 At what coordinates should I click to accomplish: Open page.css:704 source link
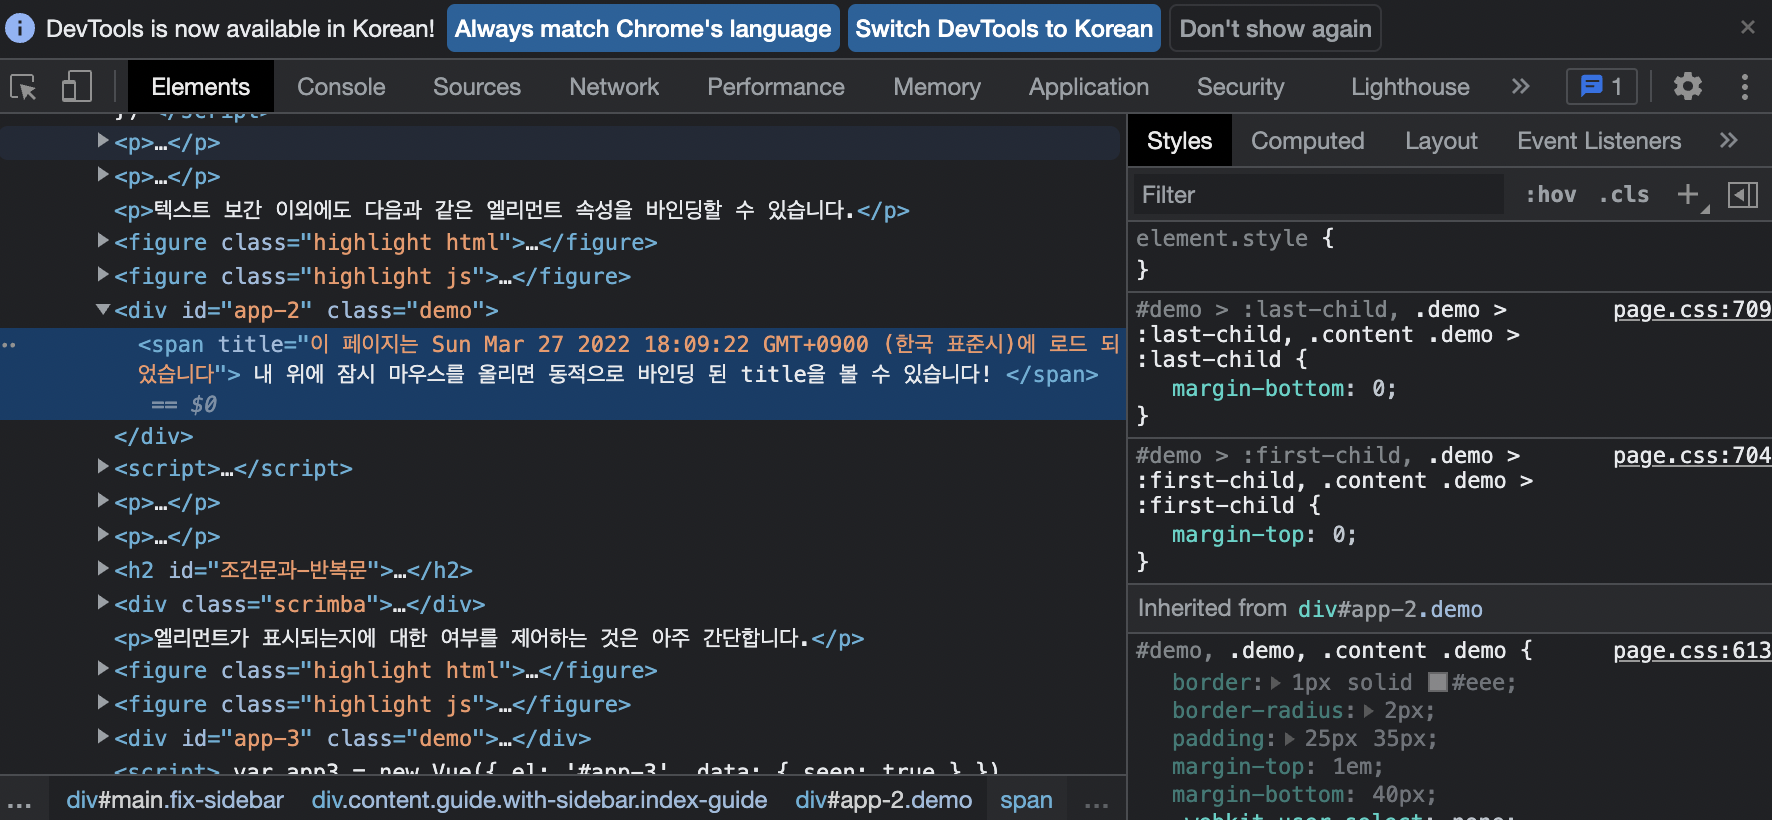click(1692, 456)
